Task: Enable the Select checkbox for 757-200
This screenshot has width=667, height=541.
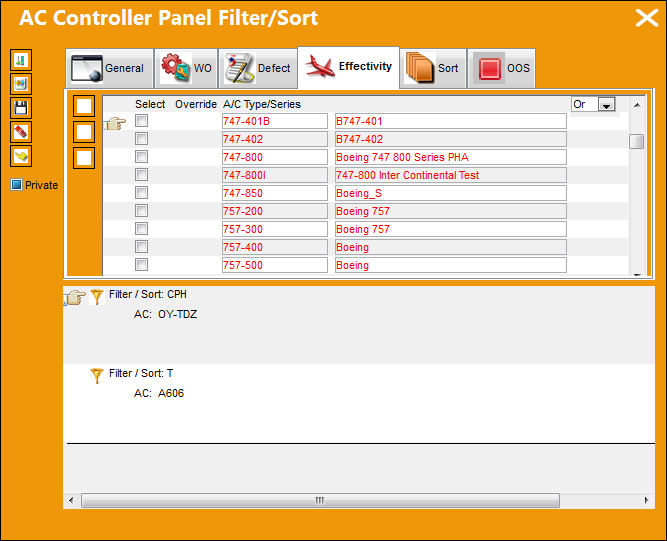Action: tap(141, 211)
